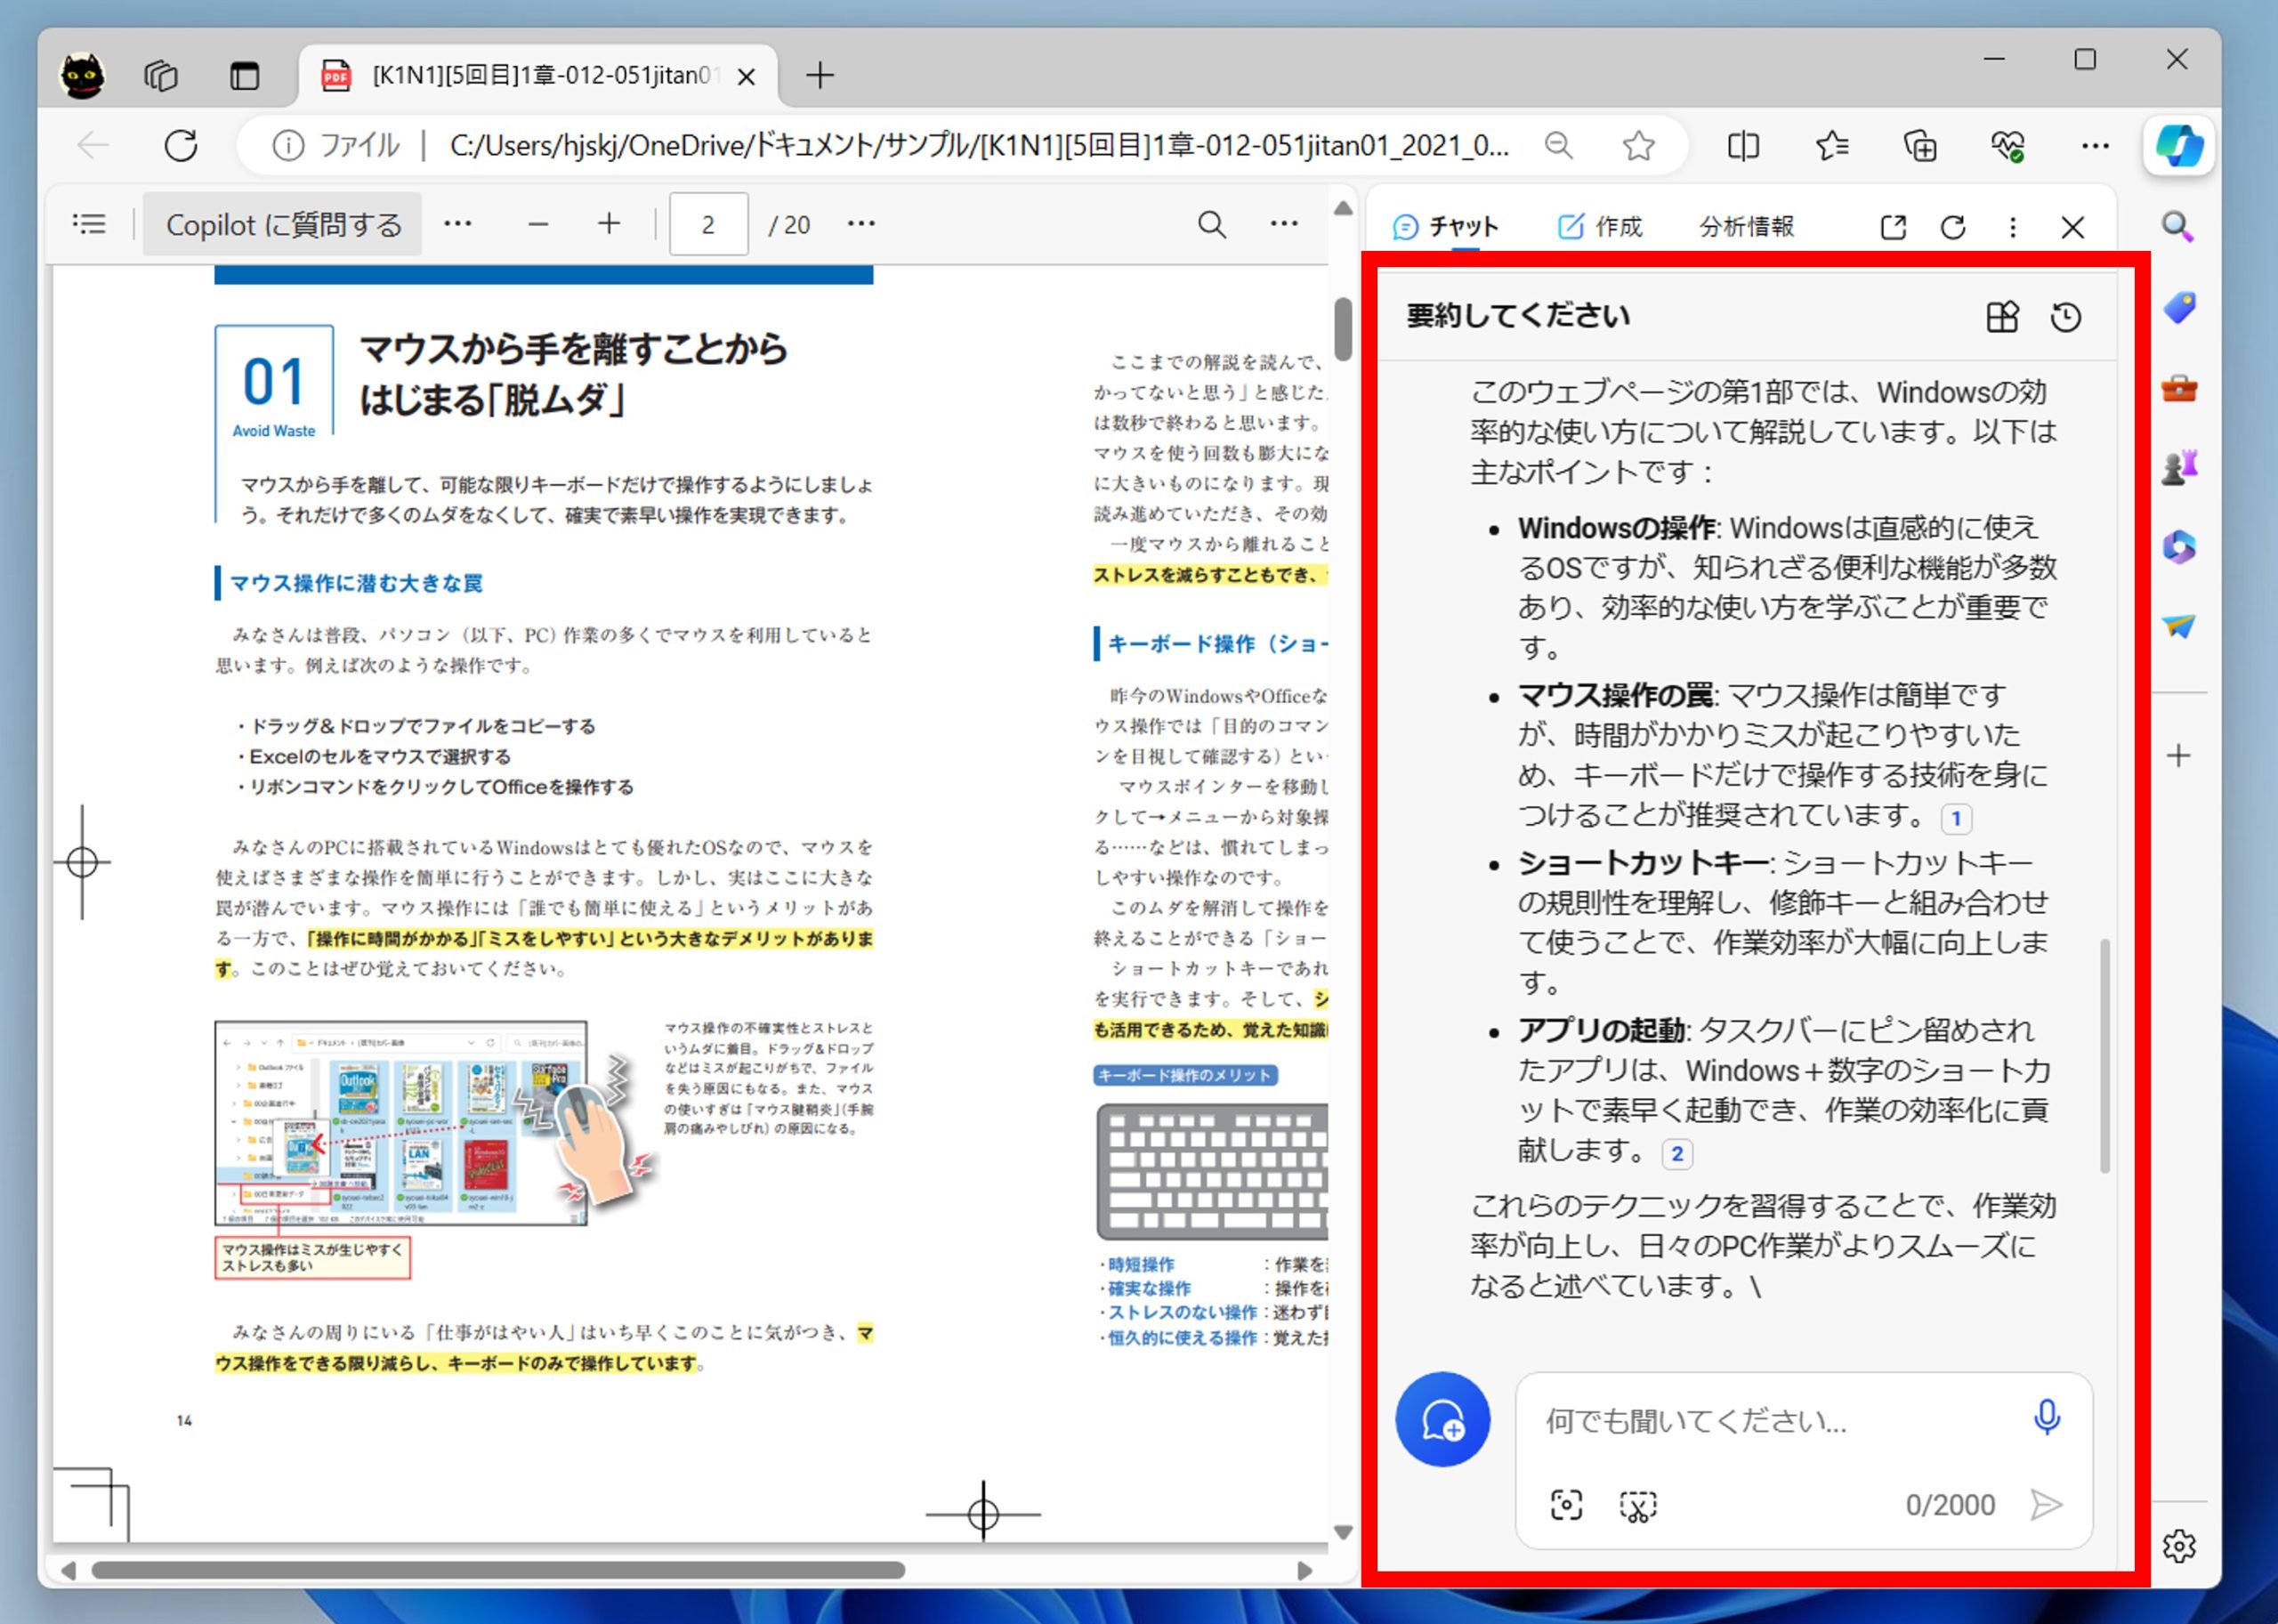Send the chat message arrow
The width and height of the screenshot is (2278, 1624).
[x=2046, y=1504]
